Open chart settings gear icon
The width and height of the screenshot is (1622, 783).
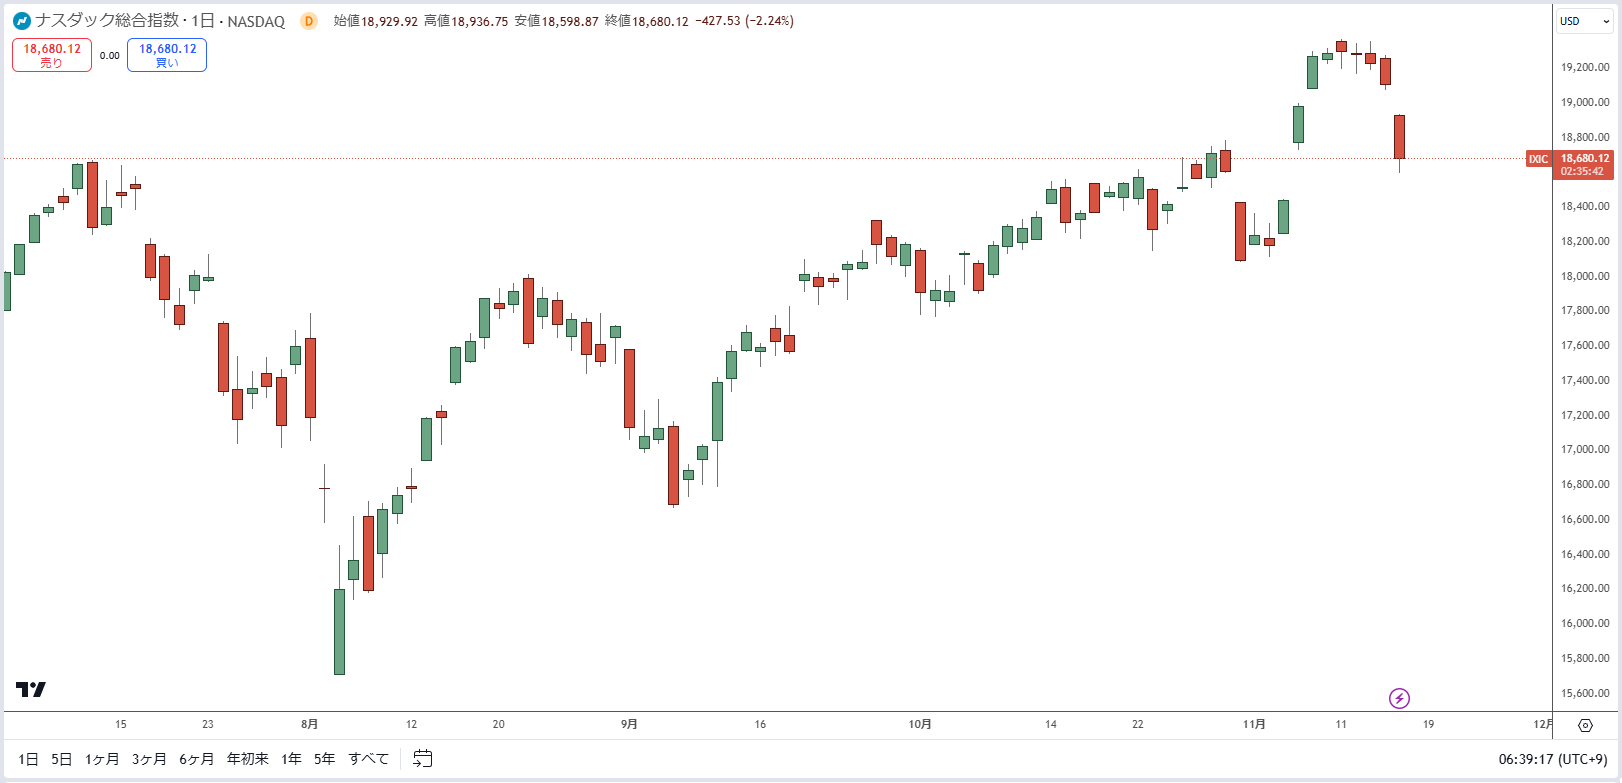[x=1585, y=725]
